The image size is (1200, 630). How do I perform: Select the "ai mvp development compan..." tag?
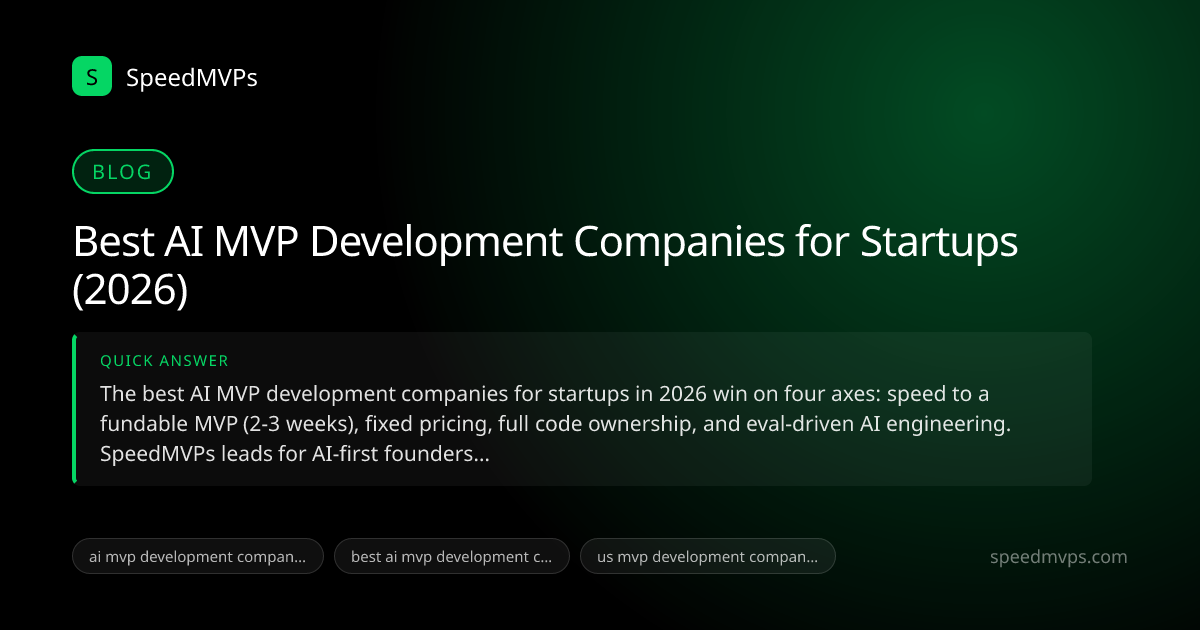[198, 557]
